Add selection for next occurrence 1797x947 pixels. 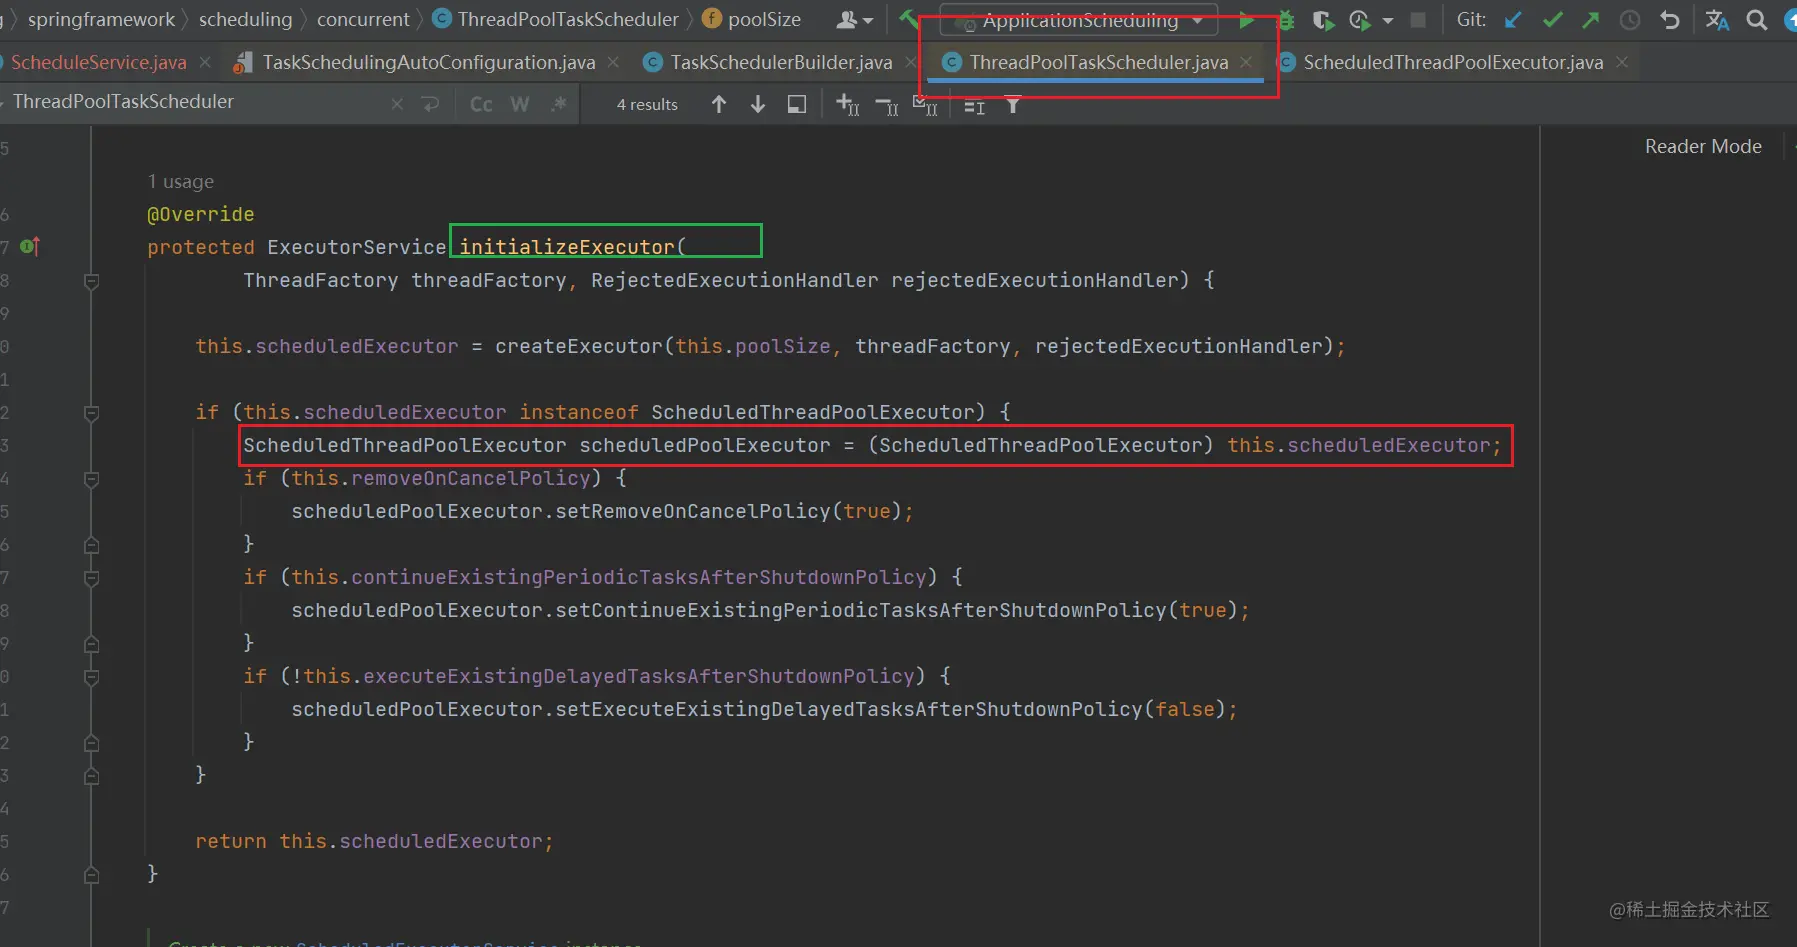coord(847,104)
